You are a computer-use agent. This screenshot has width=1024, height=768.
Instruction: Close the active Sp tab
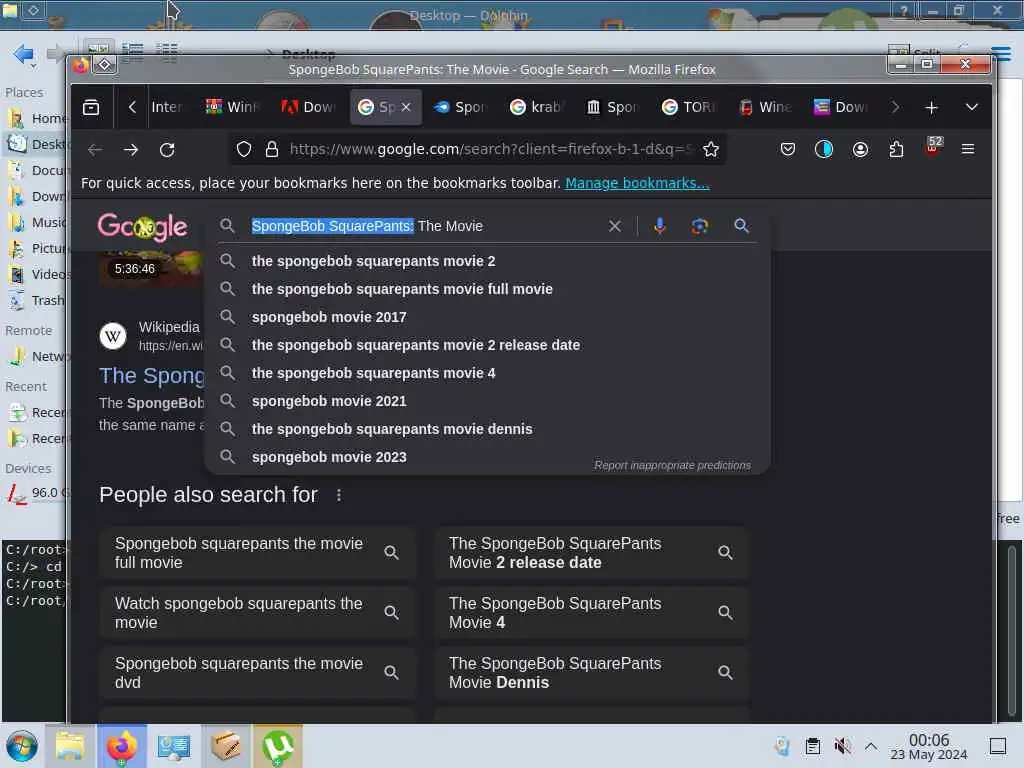406,107
